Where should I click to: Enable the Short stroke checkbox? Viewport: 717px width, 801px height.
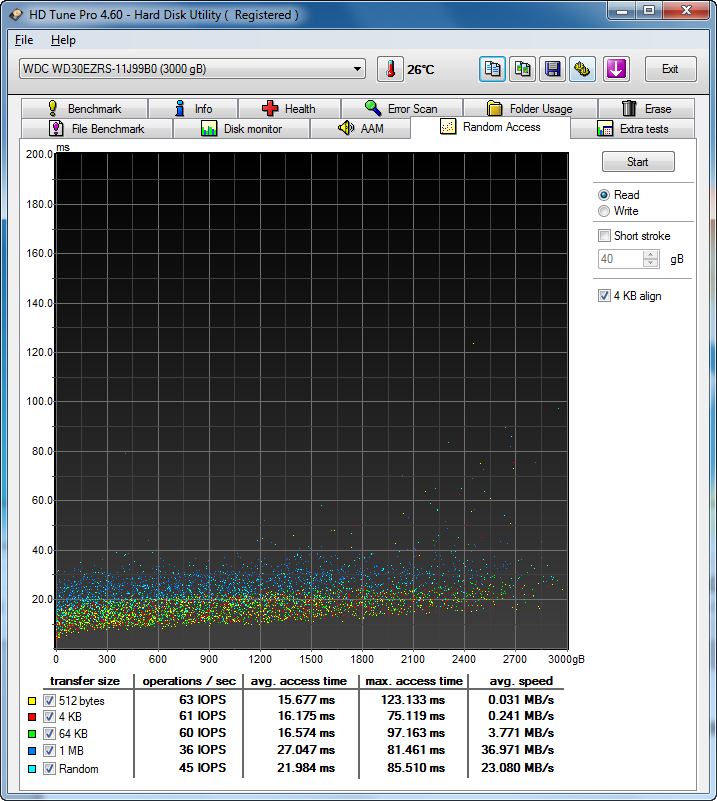604,236
